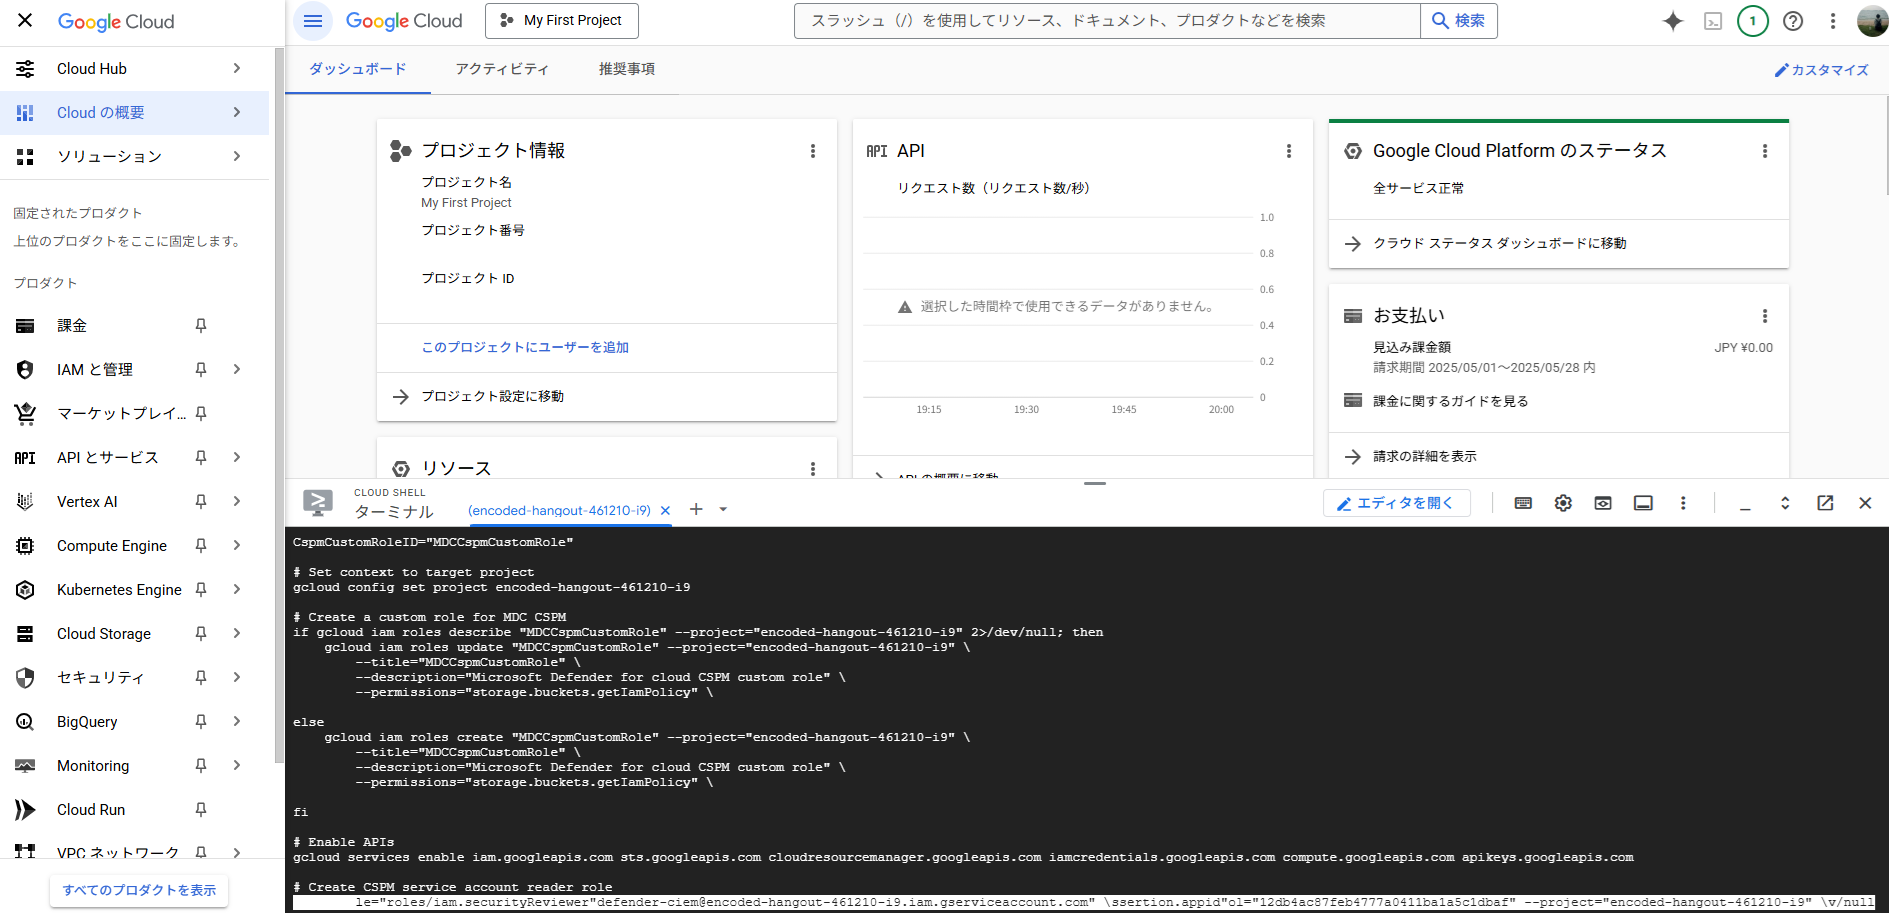Screen dimensions: 1889x913
Task: Click 課金に関するガイドを見る link
Action: (1450, 401)
